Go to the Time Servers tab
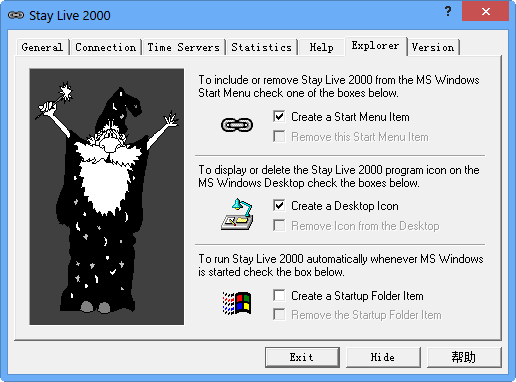Screen dimensions: 516x382 184,47
